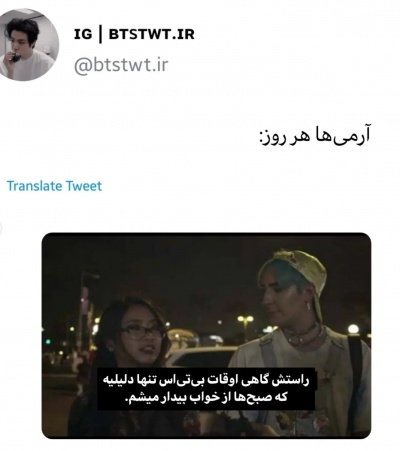Image resolution: width=400 pixels, height=451 pixels.
Task: Click the second Persian subtitle line
Action: tap(206, 397)
